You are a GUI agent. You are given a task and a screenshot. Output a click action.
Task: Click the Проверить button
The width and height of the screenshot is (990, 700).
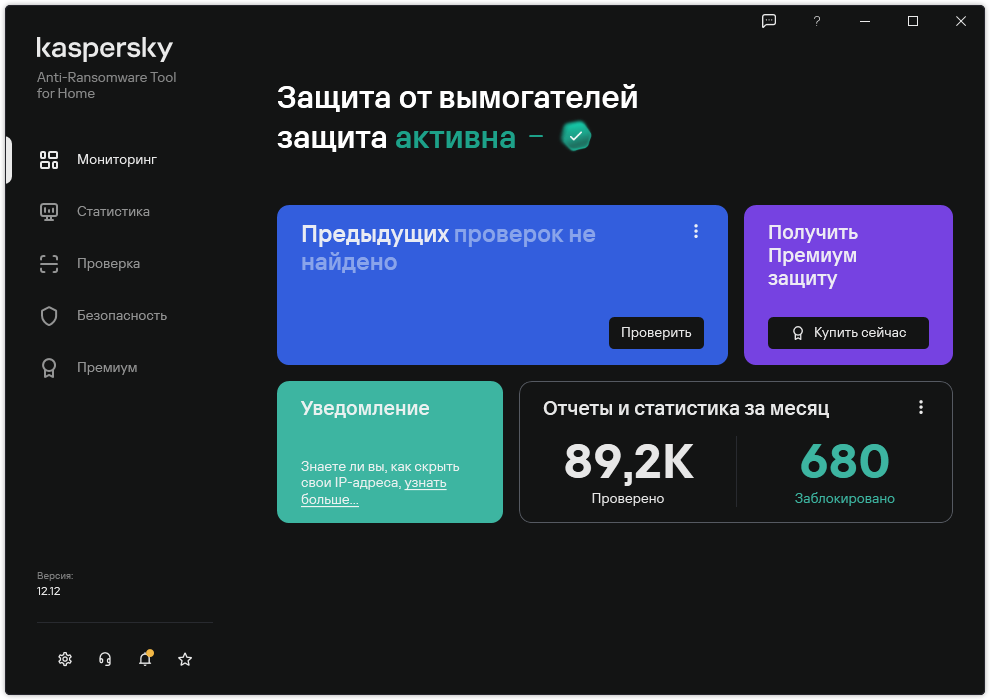point(657,333)
